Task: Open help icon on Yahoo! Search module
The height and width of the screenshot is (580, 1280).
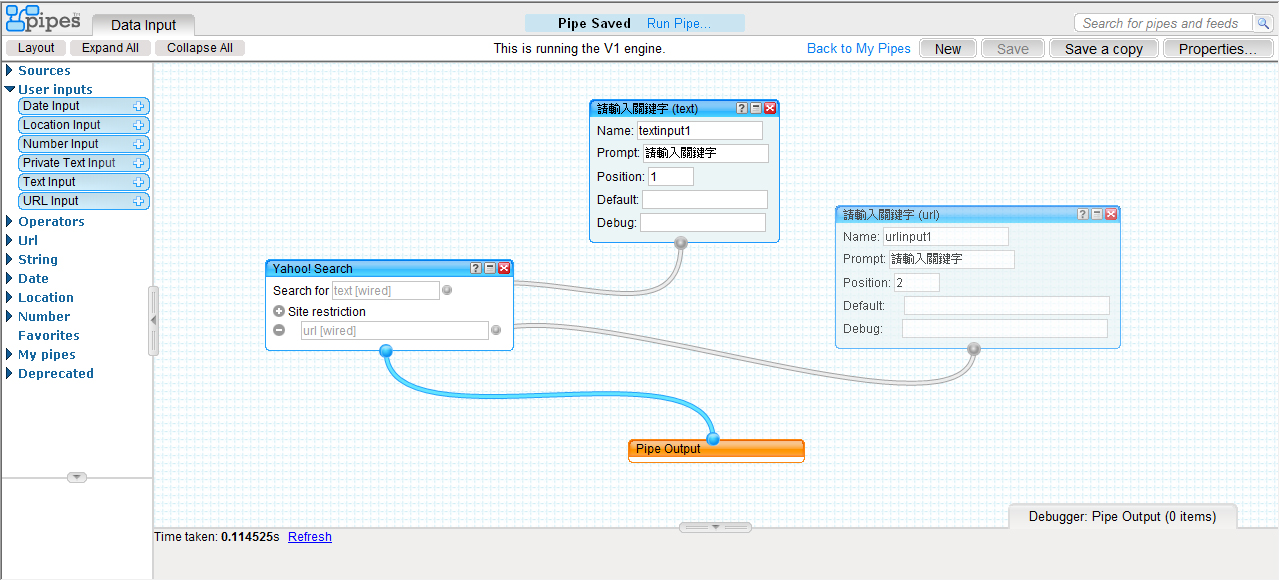Action: click(x=476, y=268)
